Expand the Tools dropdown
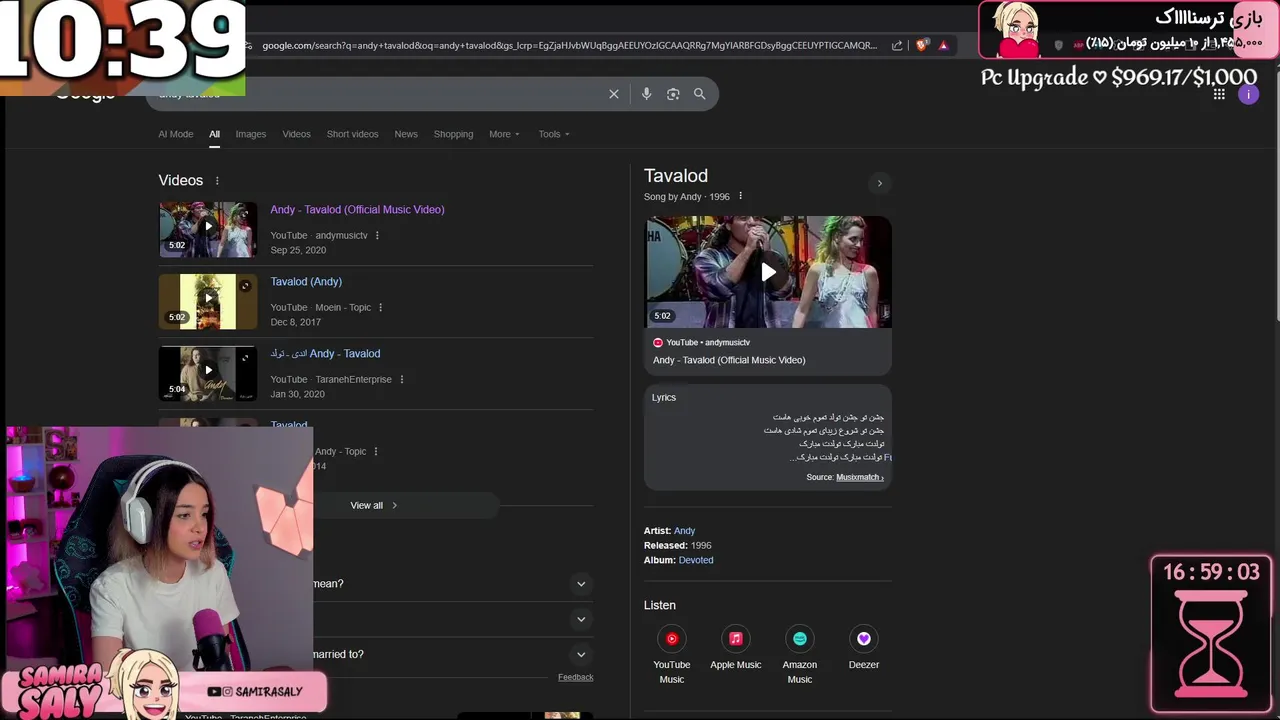Image resolution: width=1280 pixels, height=720 pixels. 554,134
